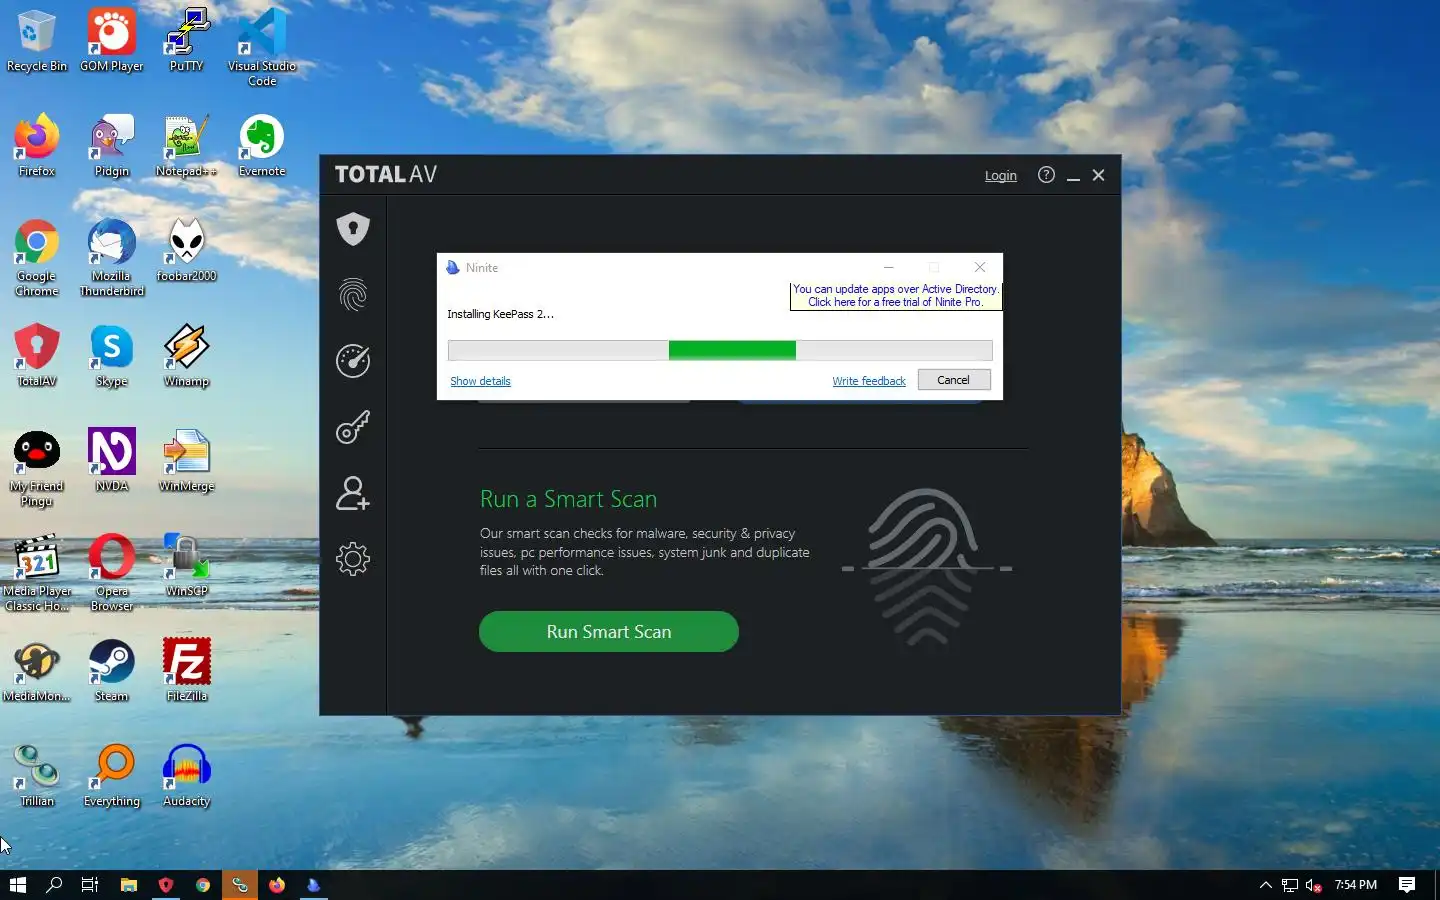Cancel the Ninite installation

coord(954,380)
